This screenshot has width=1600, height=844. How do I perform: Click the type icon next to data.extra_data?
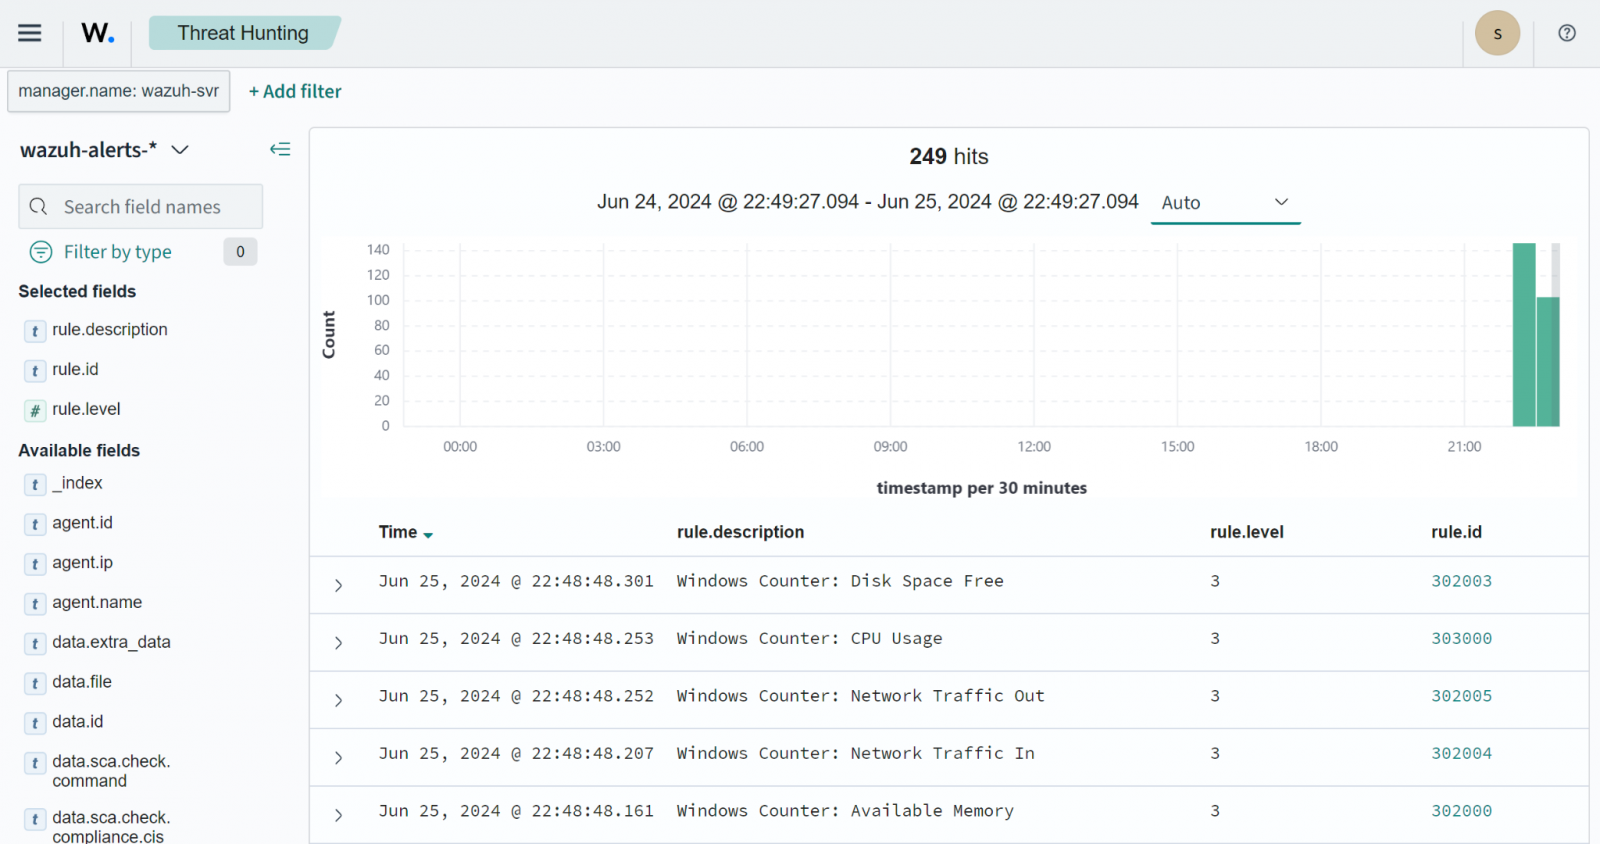point(35,644)
